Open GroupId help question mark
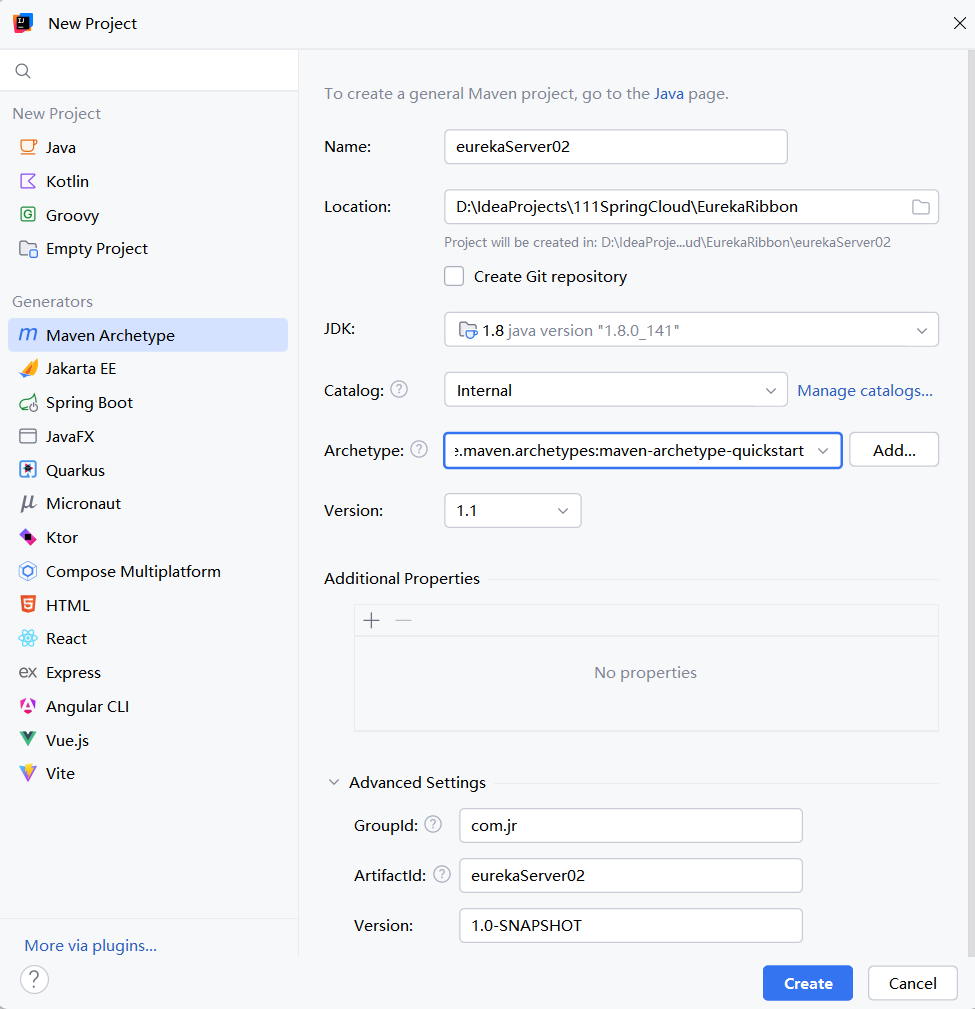This screenshot has width=975, height=1009. pyautogui.click(x=433, y=824)
